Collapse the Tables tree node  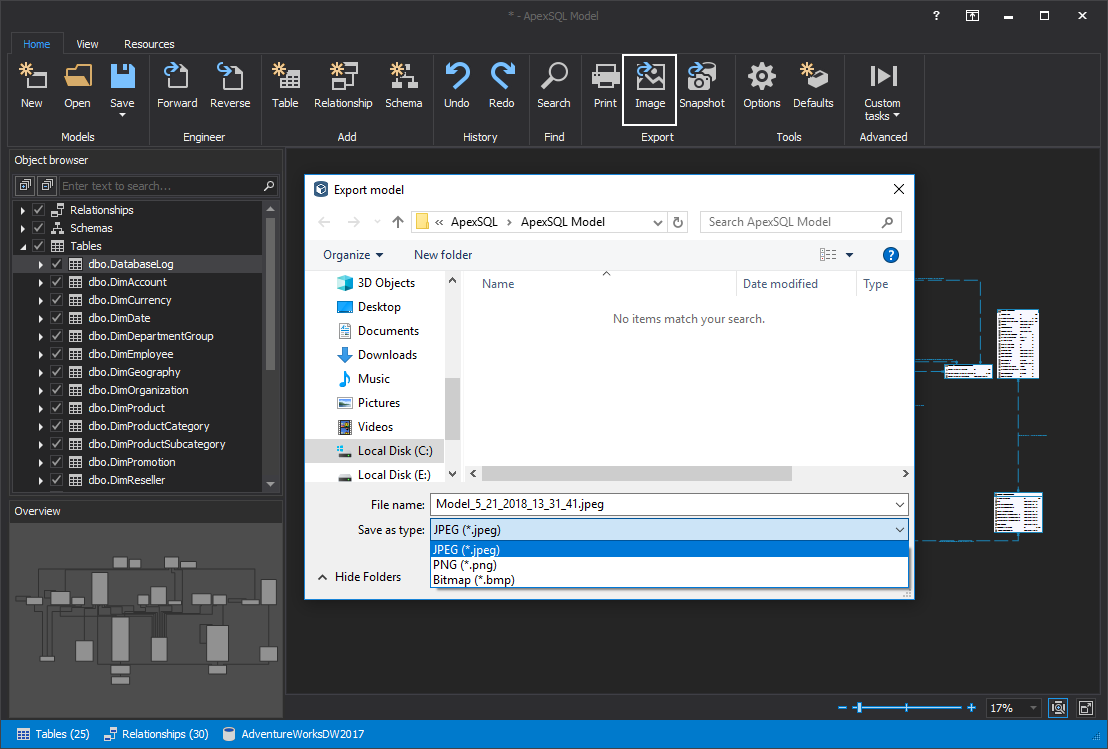(23, 246)
